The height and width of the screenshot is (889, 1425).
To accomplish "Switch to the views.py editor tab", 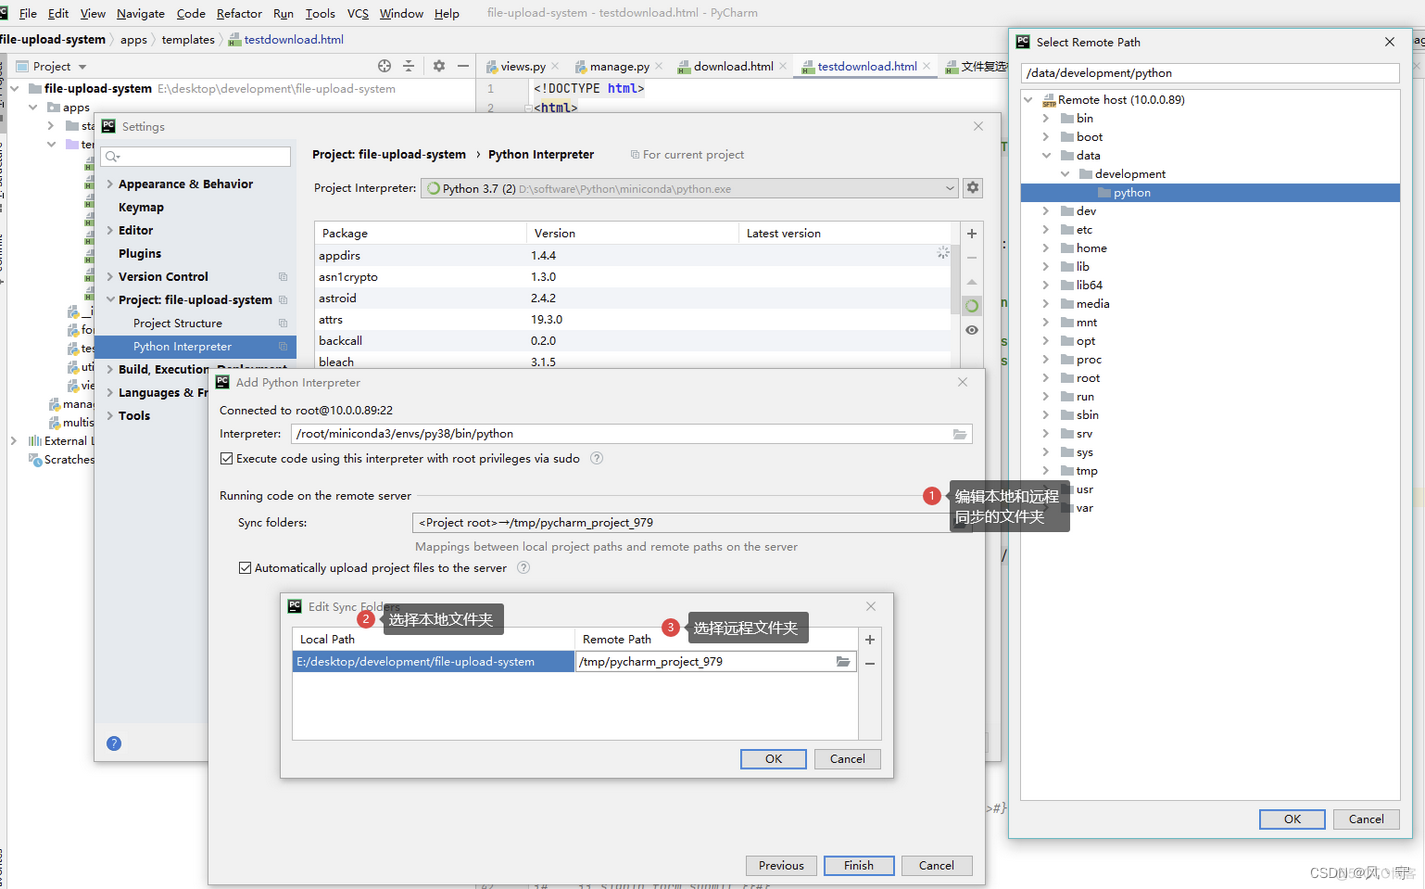I will click(x=521, y=66).
